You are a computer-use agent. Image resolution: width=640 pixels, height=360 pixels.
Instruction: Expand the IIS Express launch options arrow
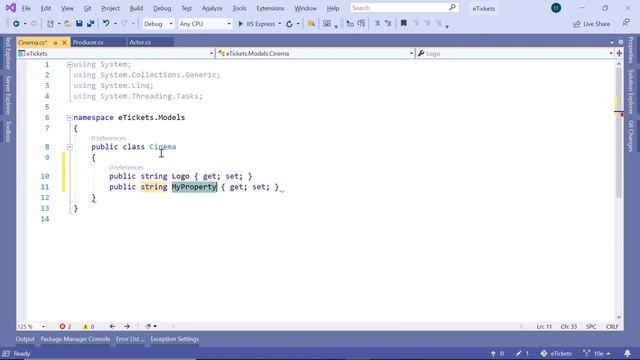[x=280, y=24]
